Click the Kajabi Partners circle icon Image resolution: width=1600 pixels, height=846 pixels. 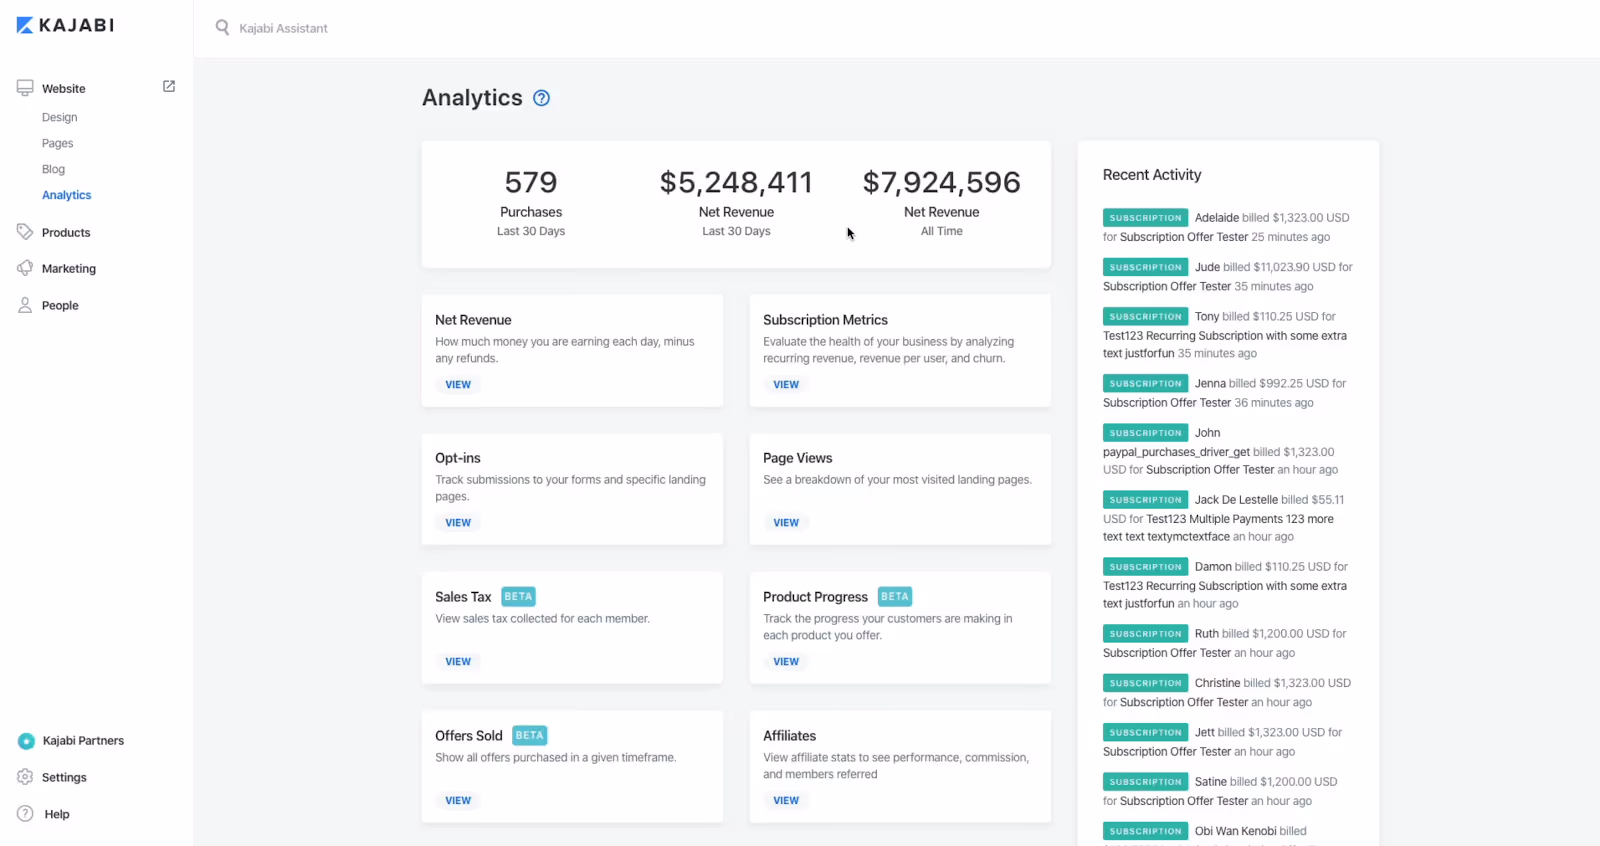(26, 741)
